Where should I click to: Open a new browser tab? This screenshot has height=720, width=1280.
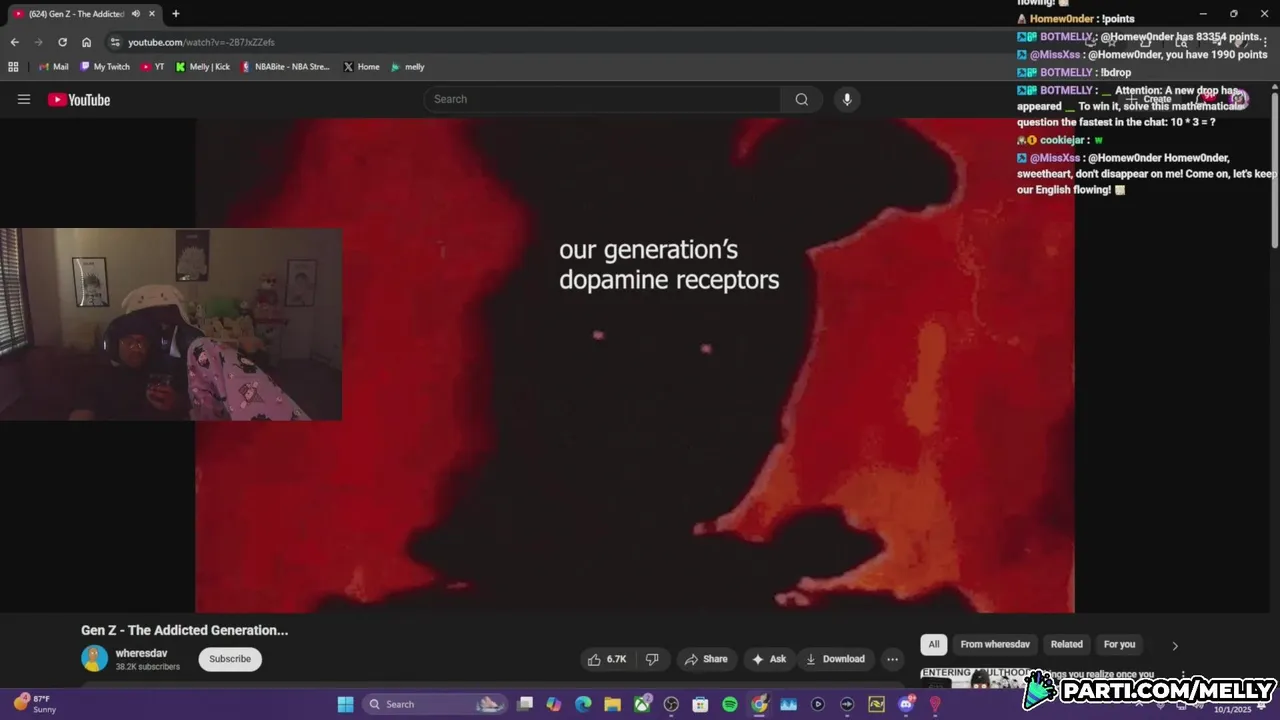click(x=176, y=14)
